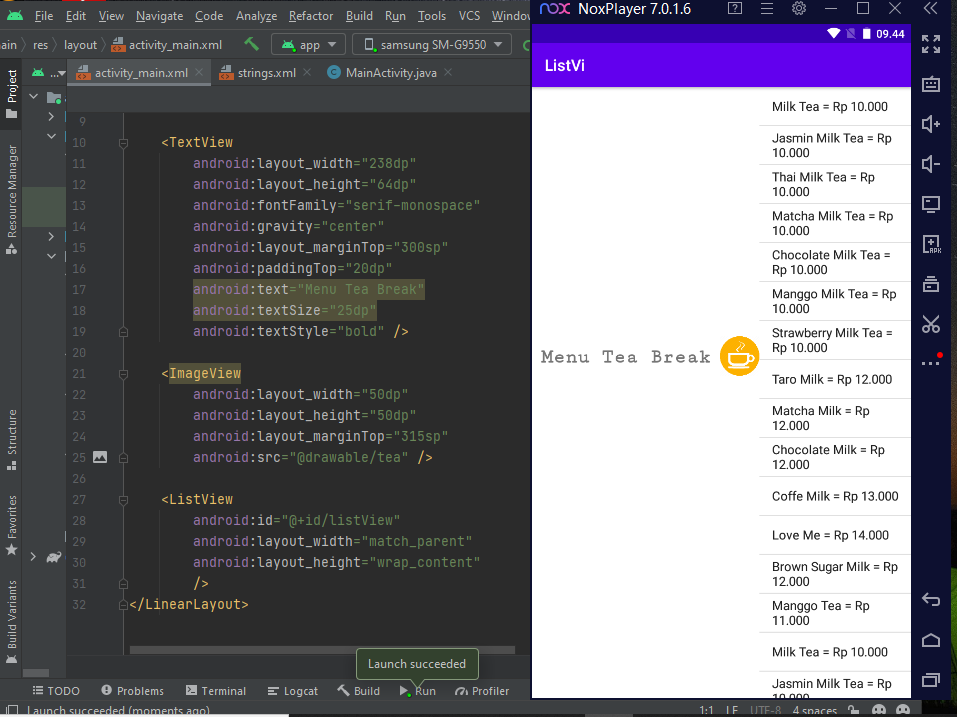
Task: Open the Edit menu
Action: pos(76,16)
